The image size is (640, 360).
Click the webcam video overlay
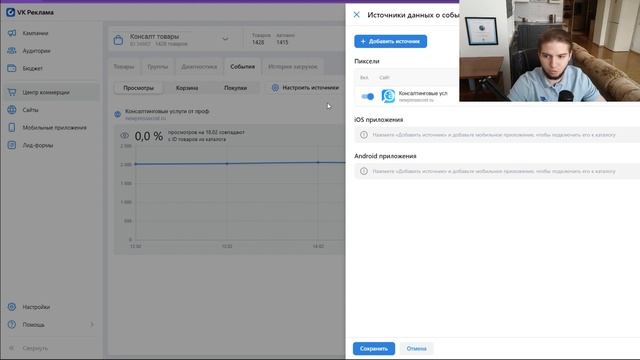(549, 51)
